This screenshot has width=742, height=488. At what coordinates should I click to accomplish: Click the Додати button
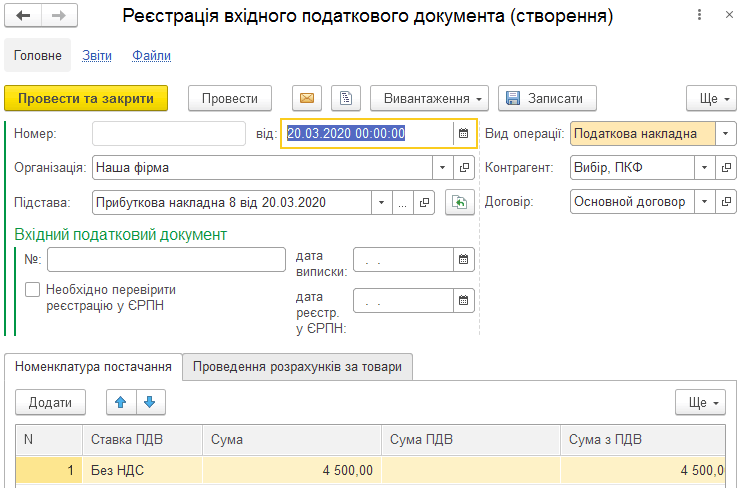tap(50, 402)
